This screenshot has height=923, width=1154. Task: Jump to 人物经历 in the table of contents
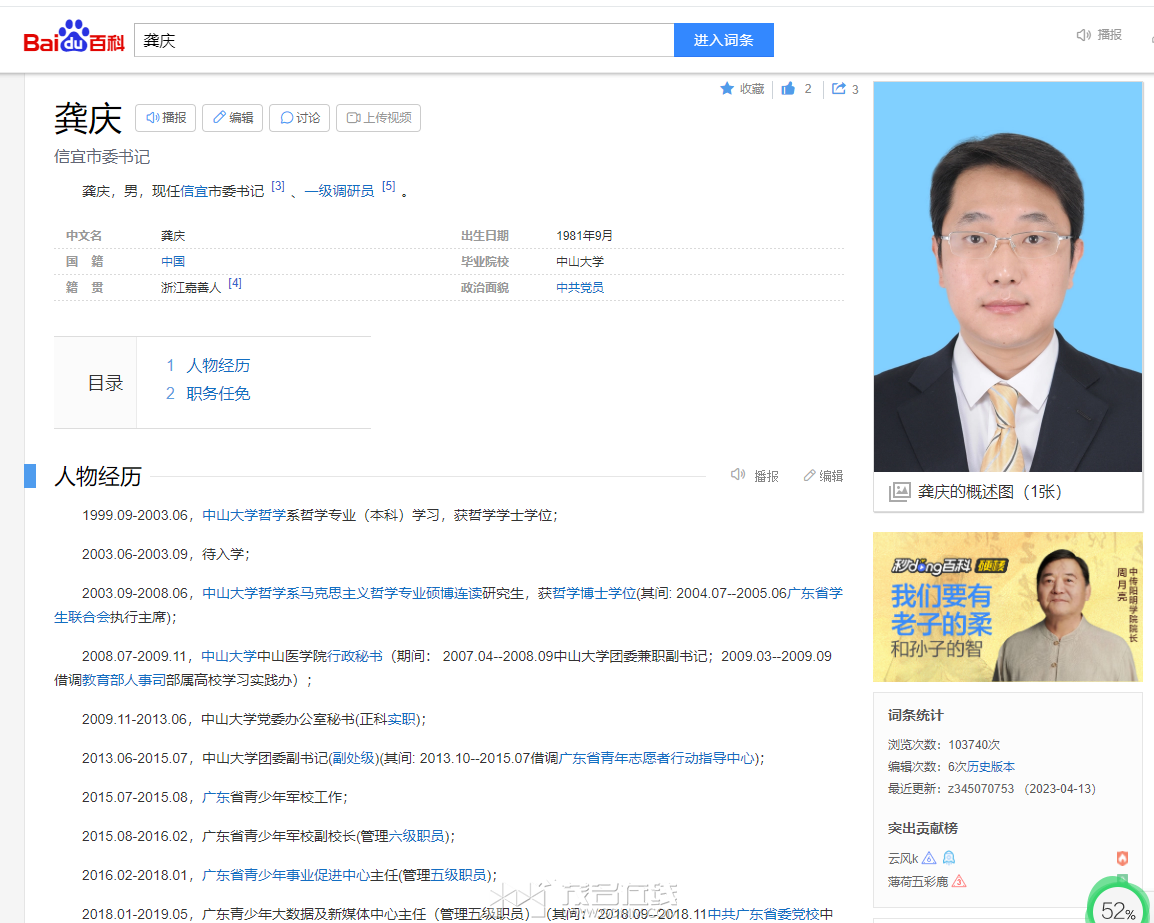click(218, 366)
